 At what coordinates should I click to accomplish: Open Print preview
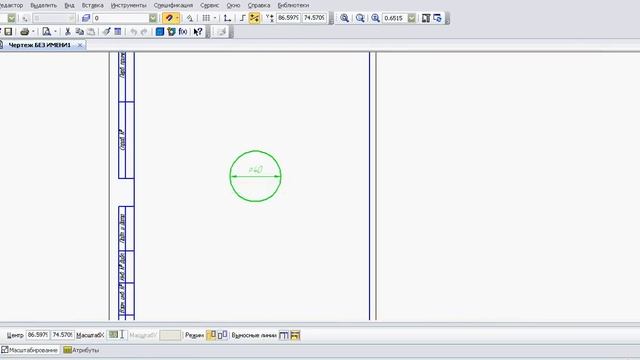[x=47, y=31]
